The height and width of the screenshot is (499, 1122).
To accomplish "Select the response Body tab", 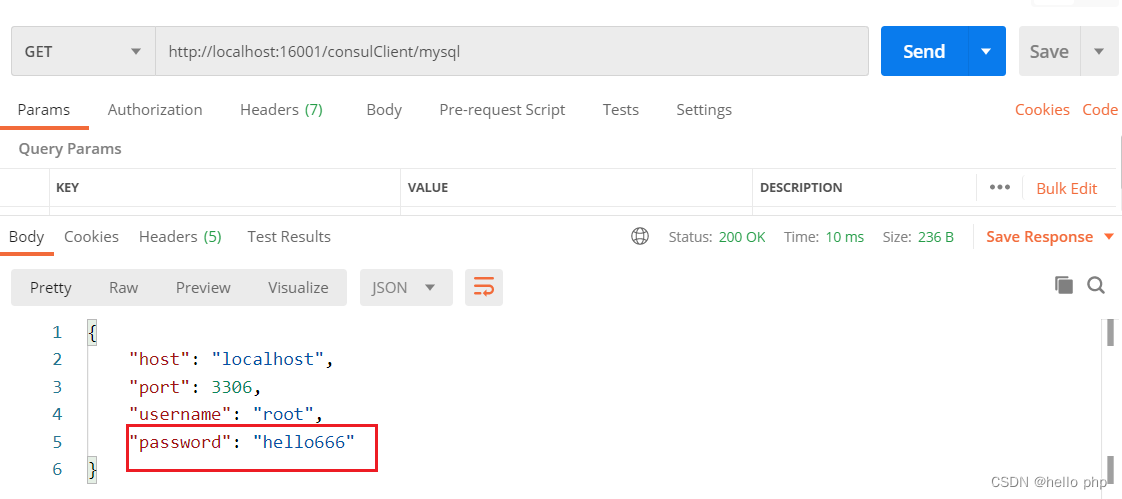I will pyautogui.click(x=26, y=237).
